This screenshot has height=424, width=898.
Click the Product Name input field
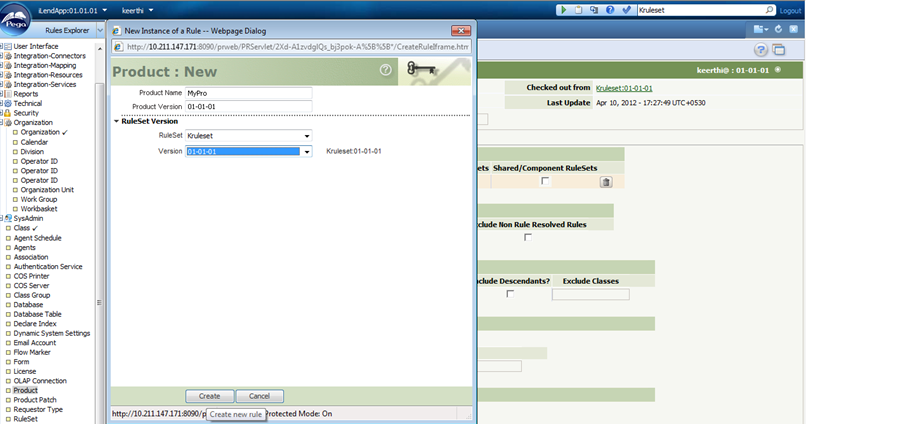(x=249, y=93)
